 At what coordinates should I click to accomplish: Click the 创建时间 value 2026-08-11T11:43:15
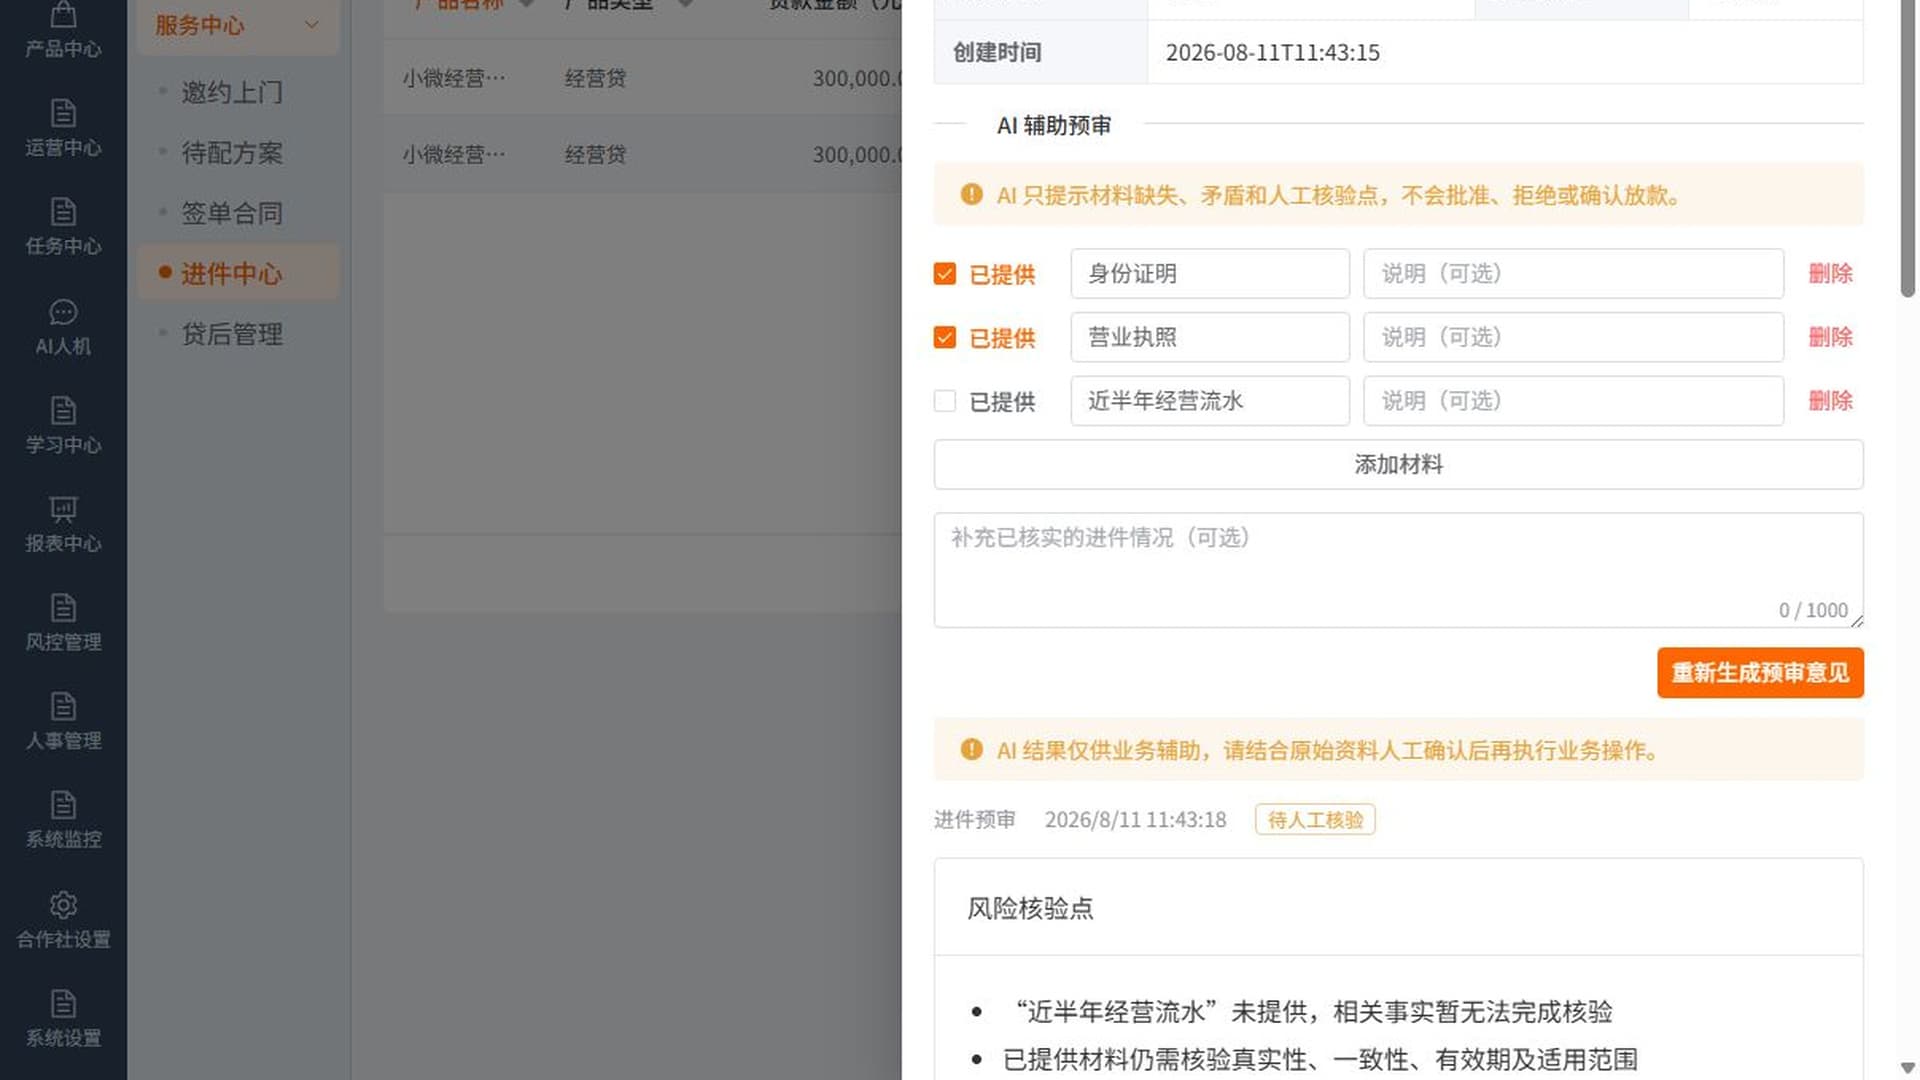[1272, 52]
